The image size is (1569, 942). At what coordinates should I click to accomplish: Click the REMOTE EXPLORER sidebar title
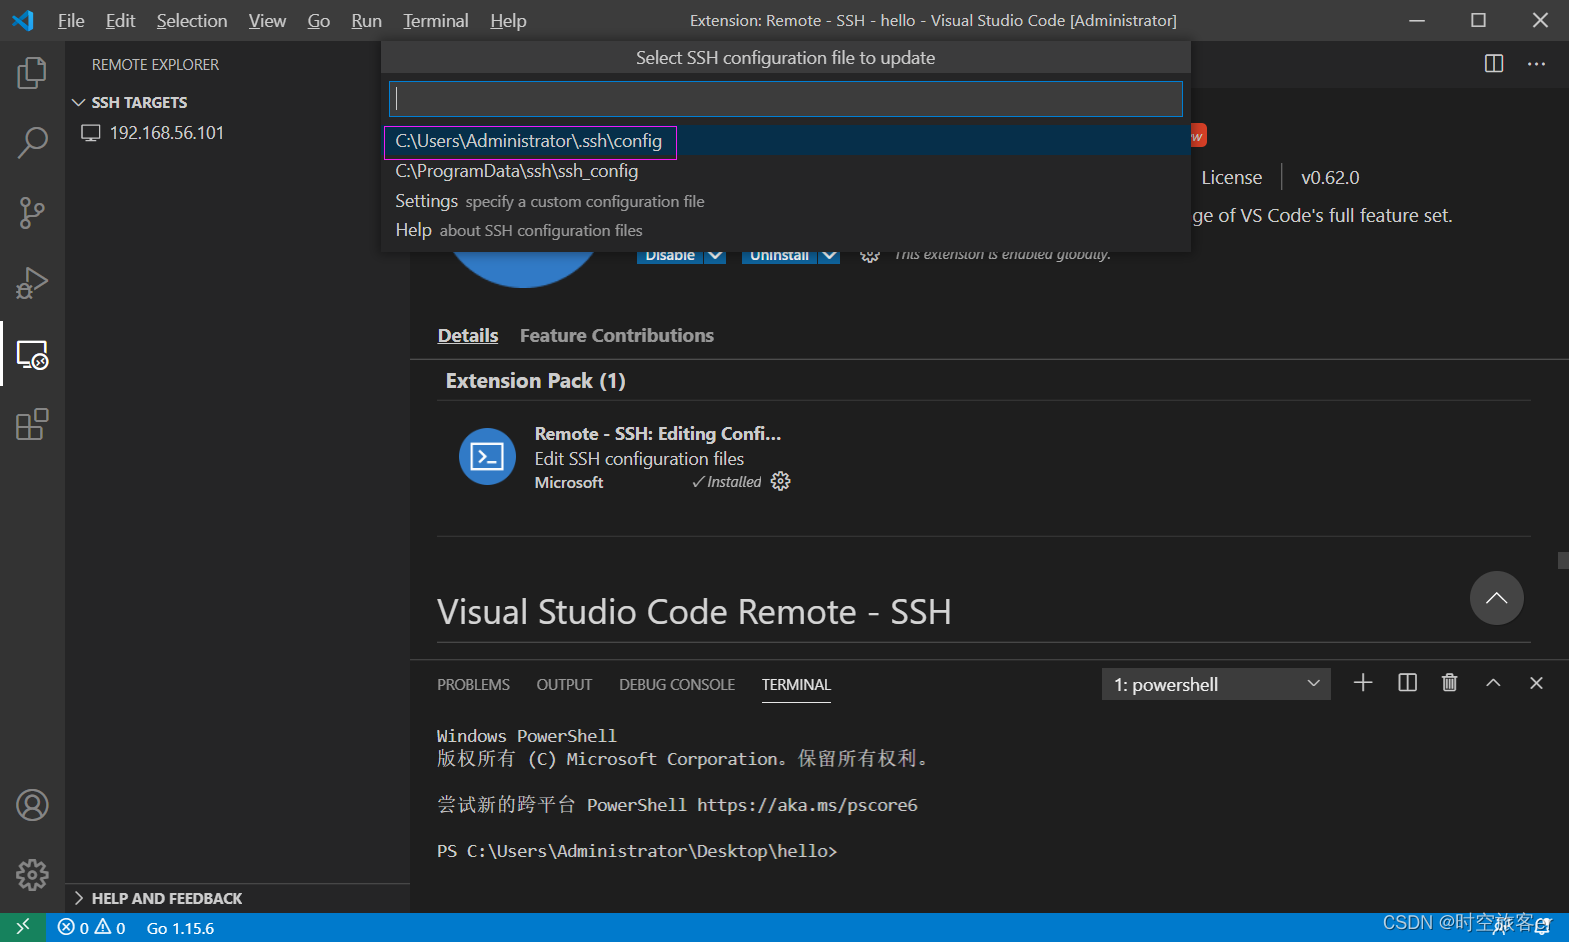155,64
